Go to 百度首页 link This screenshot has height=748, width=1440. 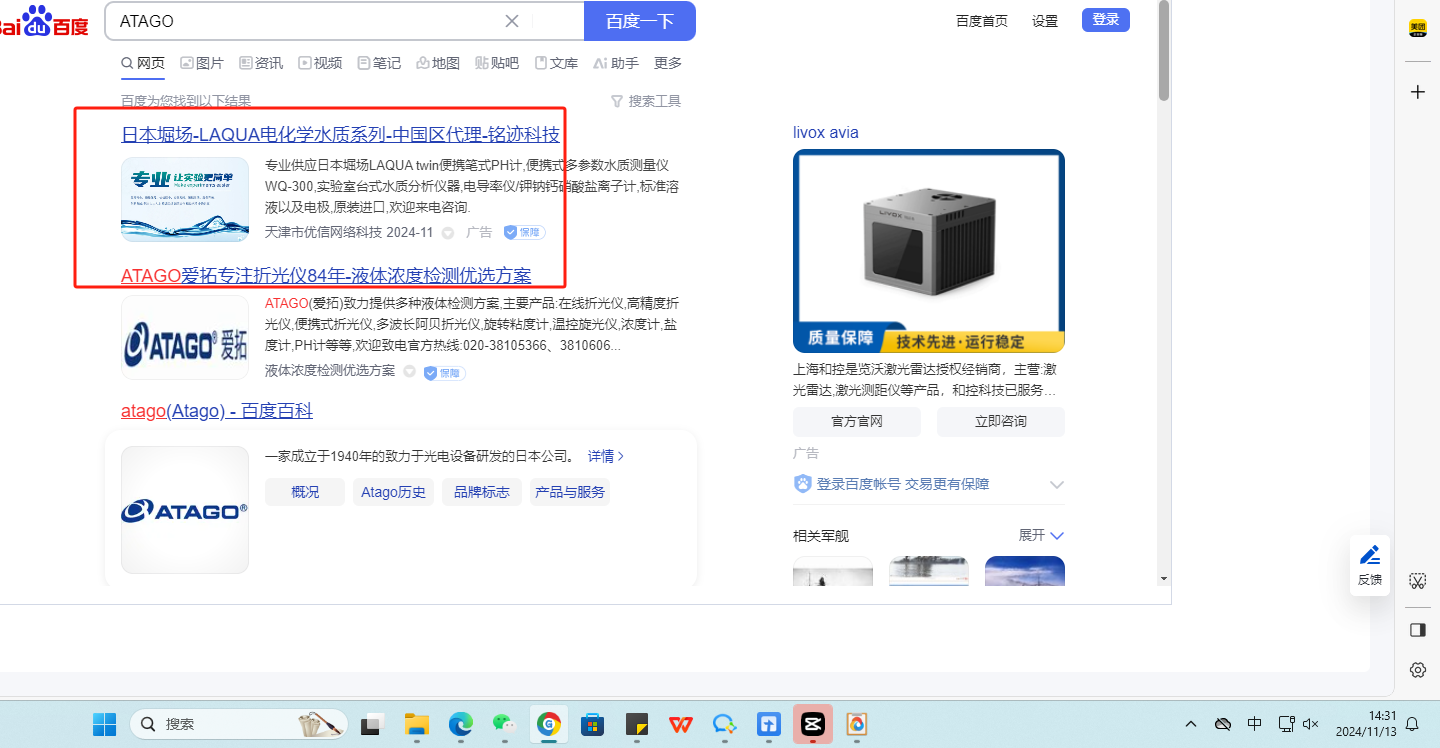[x=982, y=21]
